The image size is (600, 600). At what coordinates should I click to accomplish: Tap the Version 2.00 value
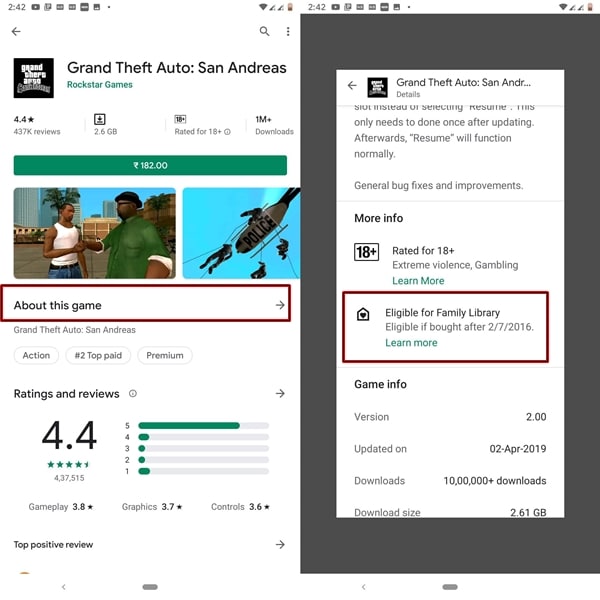pyautogui.click(x=536, y=417)
